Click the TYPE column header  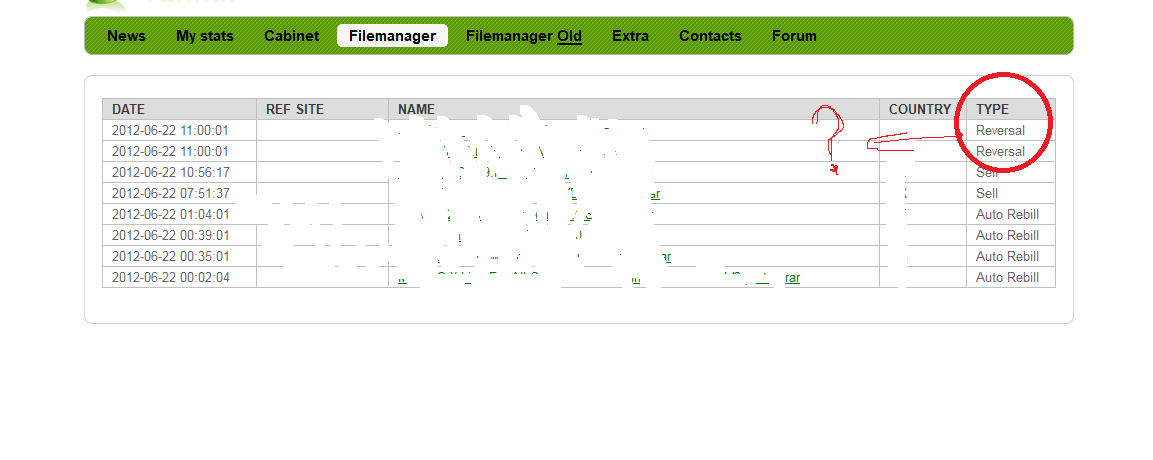click(992, 109)
